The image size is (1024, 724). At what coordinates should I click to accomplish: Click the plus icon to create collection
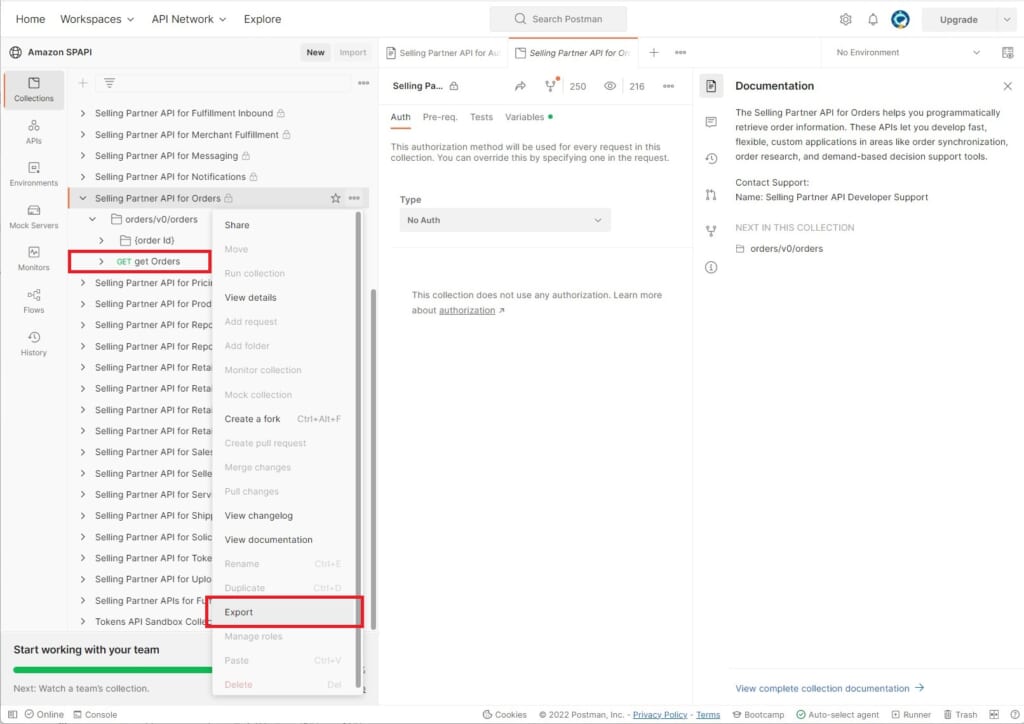[x=83, y=83]
